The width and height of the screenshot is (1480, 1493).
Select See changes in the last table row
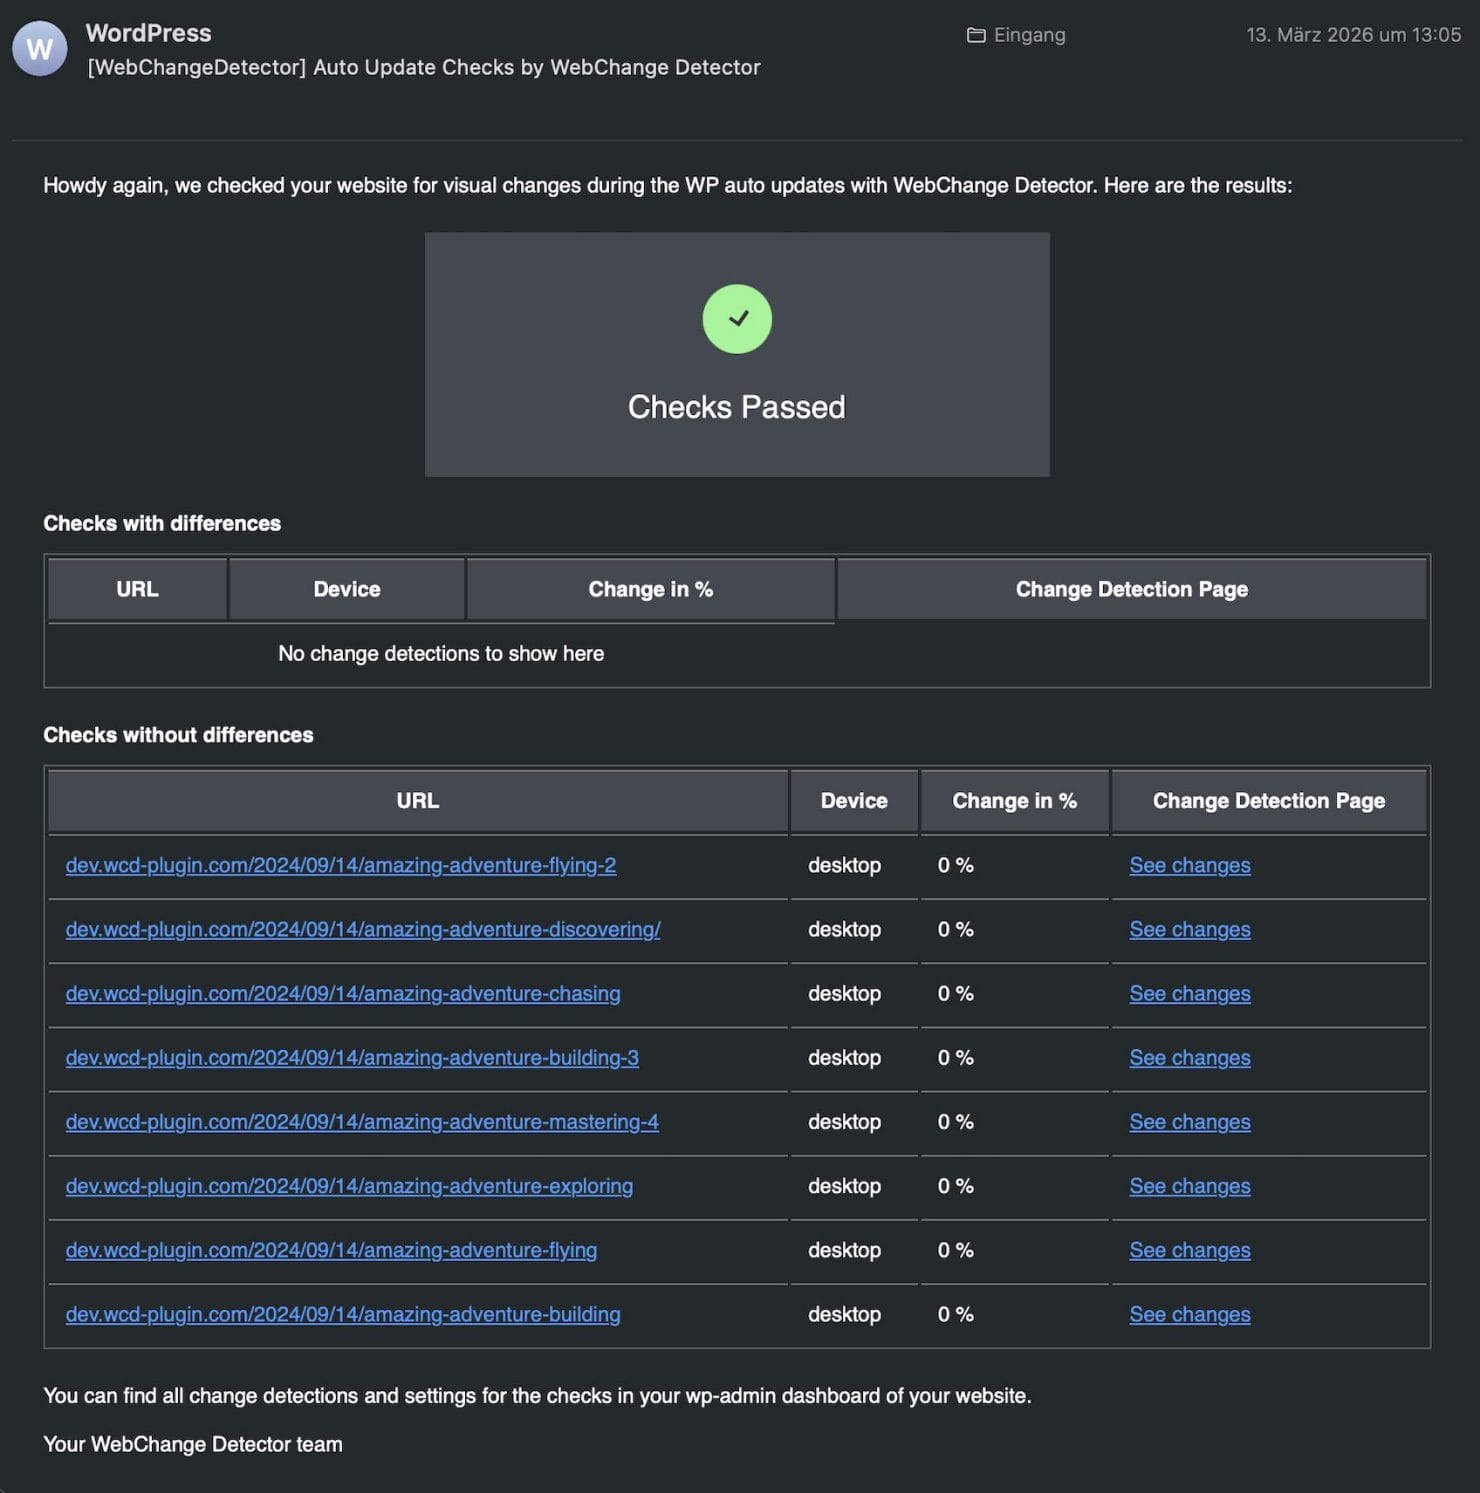pos(1189,1314)
